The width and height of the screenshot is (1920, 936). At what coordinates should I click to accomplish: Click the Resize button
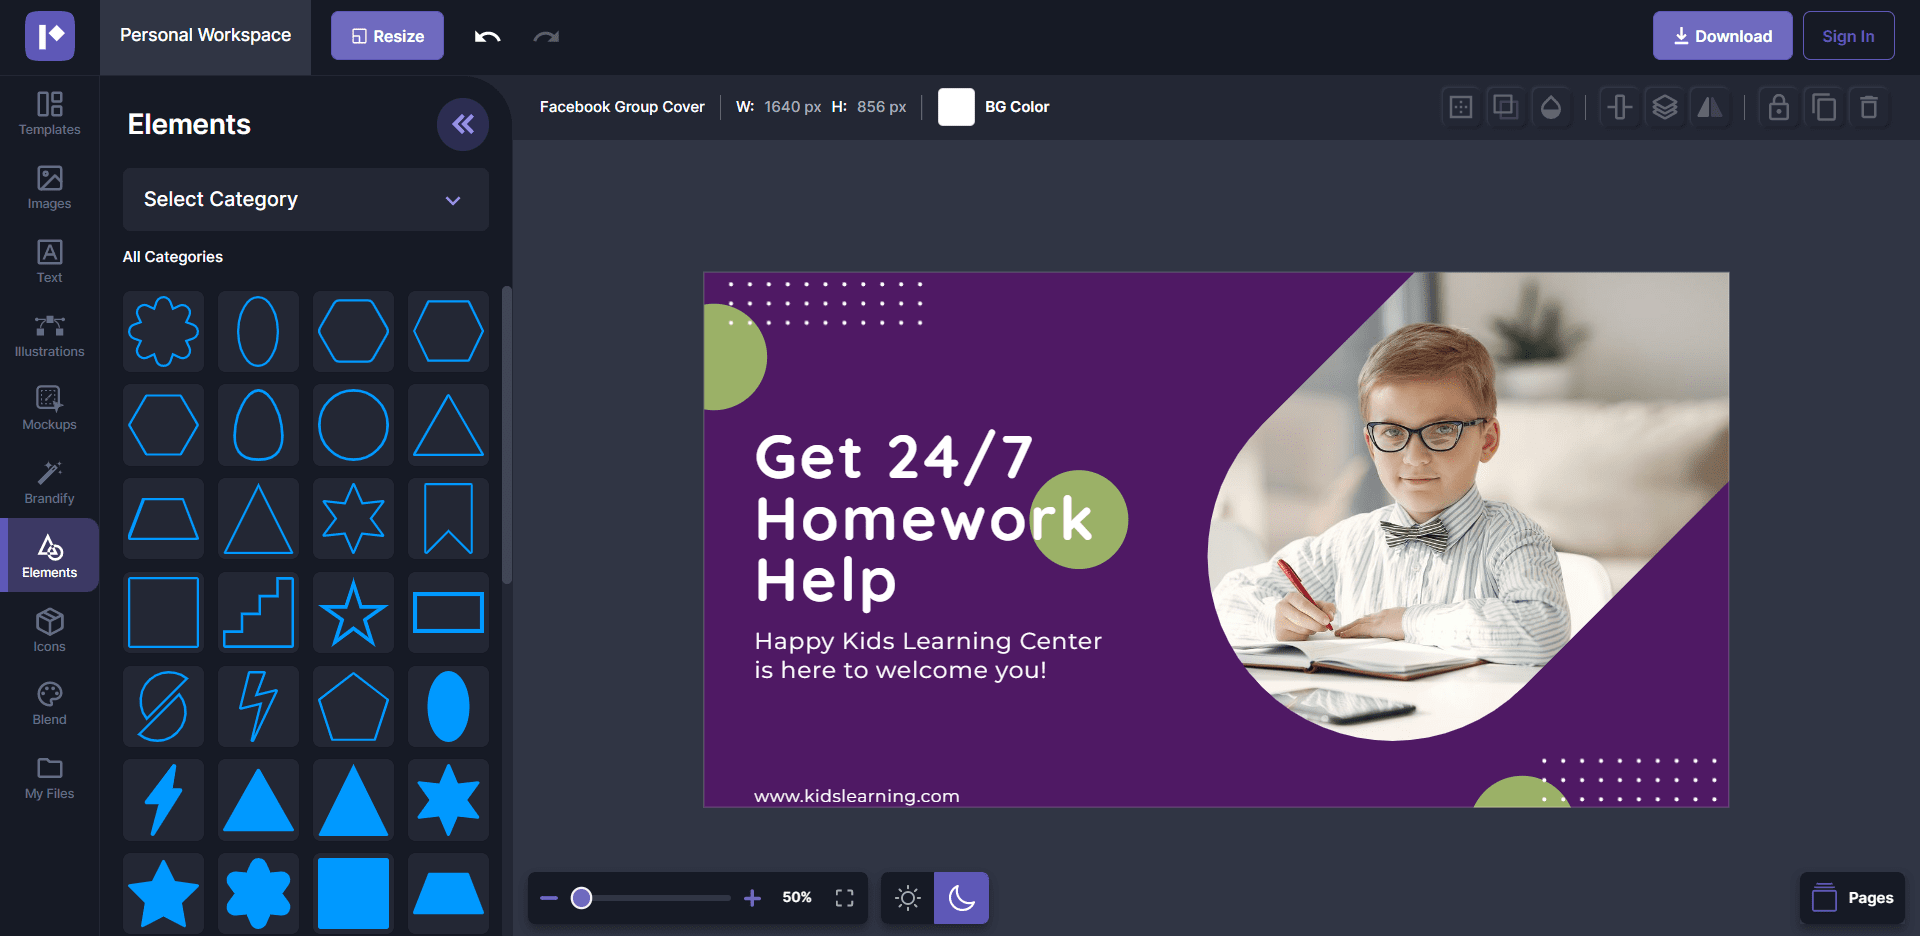click(x=387, y=36)
